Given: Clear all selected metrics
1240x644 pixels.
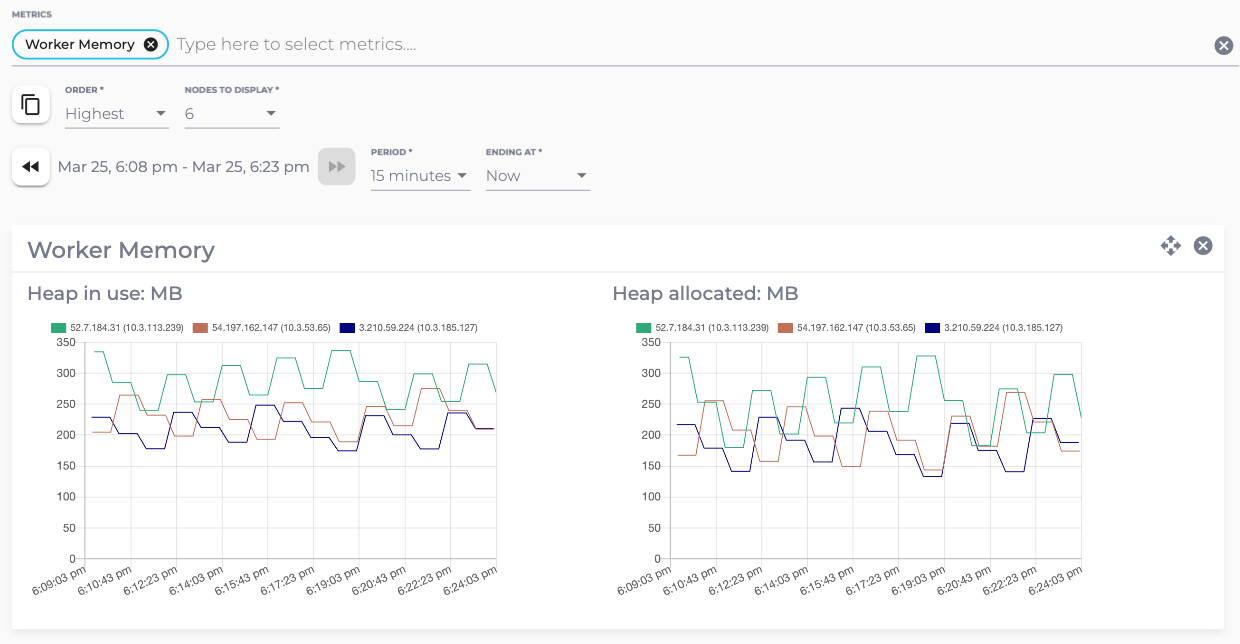Looking at the screenshot, I should point(1223,45).
